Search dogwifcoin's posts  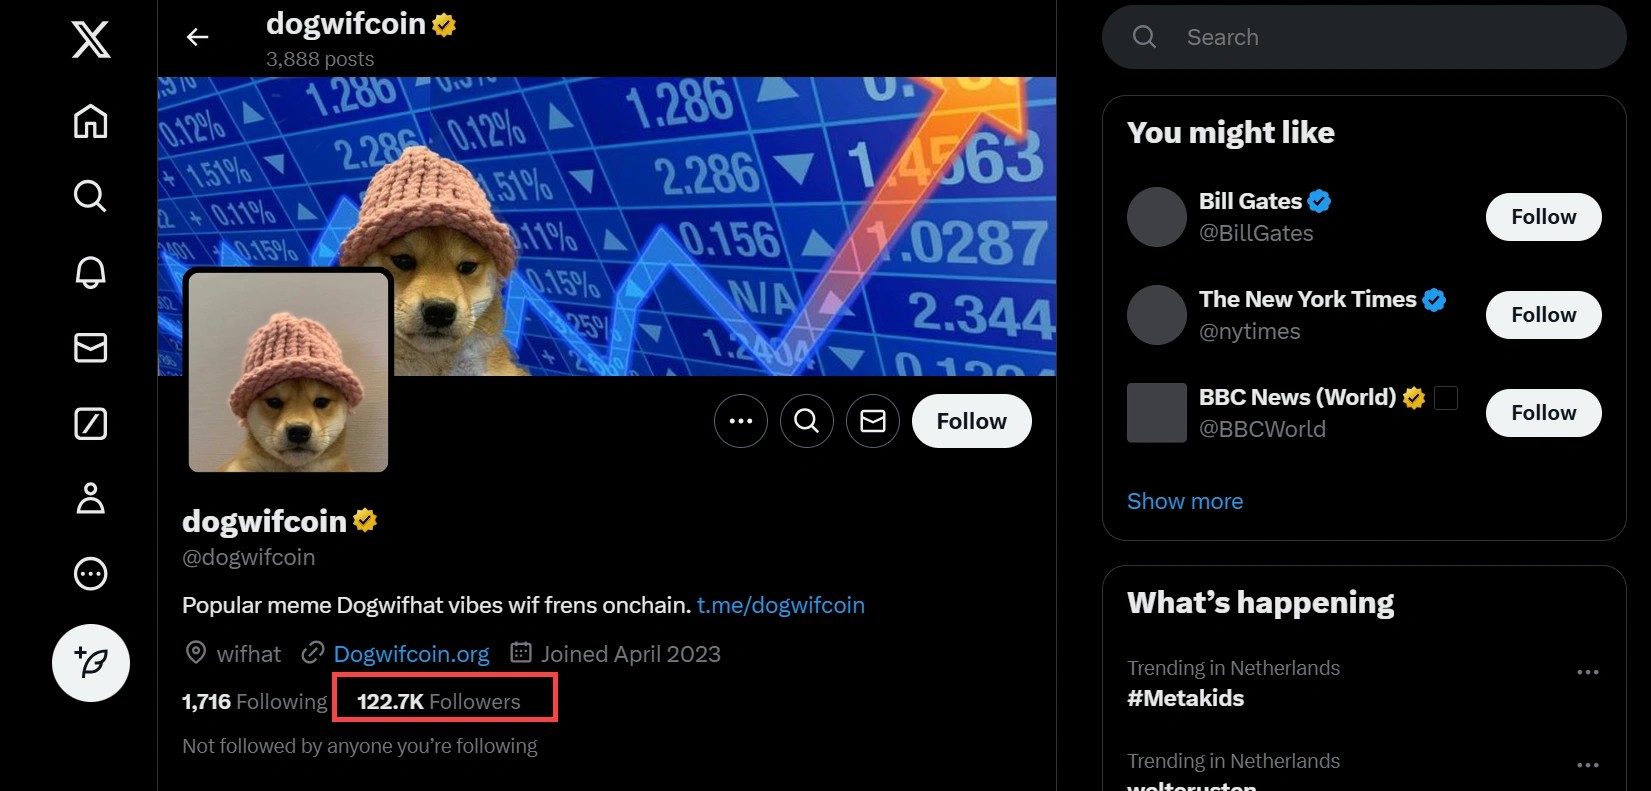tap(807, 421)
